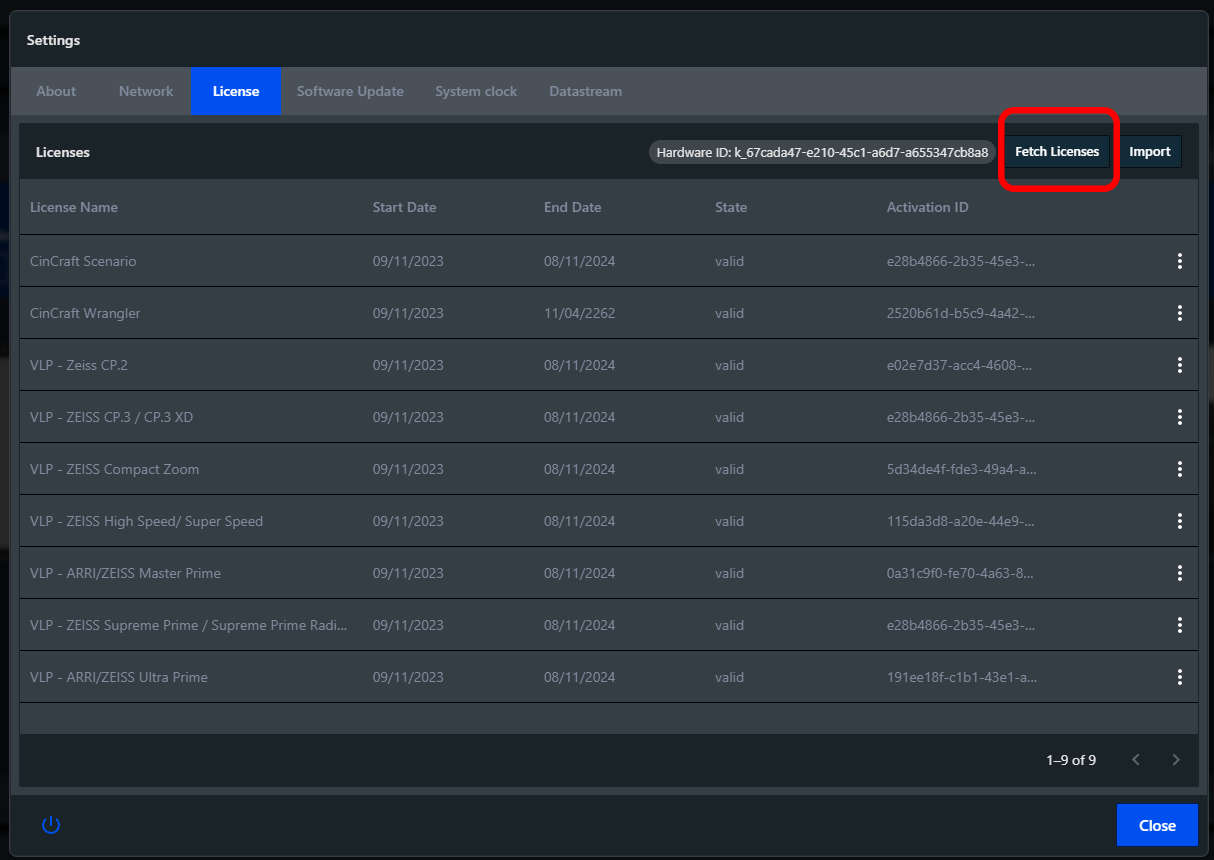Switch to the Network tab
1214x860 pixels.
146,91
